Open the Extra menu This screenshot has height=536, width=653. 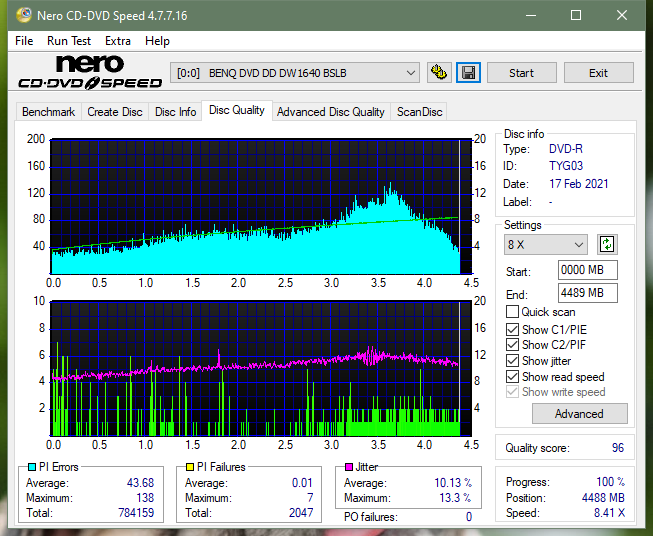pos(118,41)
